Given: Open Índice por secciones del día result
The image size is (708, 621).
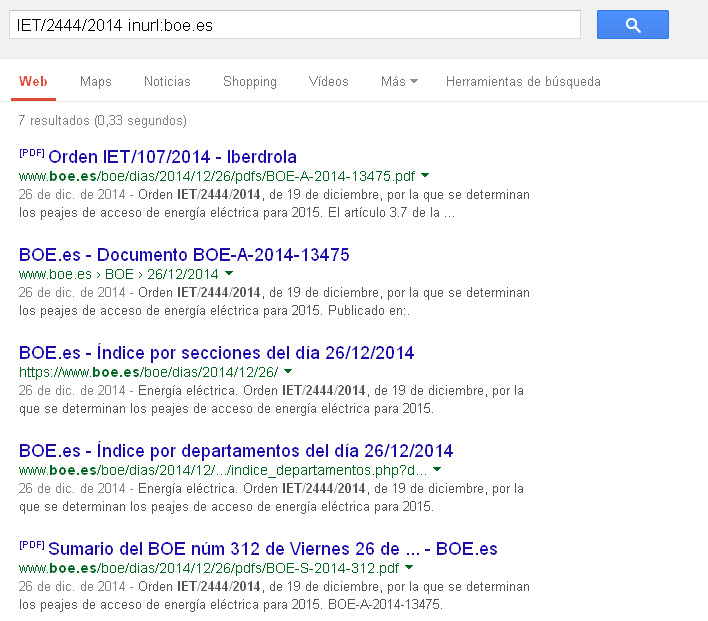Looking at the screenshot, I should coord(217,353).
